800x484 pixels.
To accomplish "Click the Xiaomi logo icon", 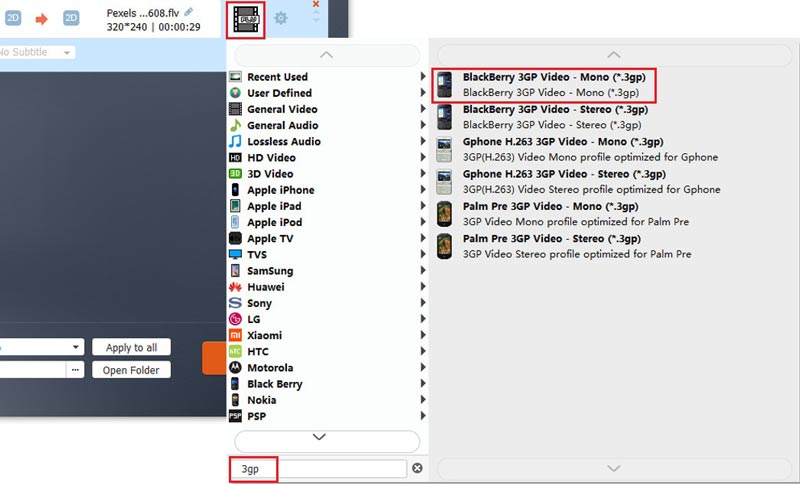I will tap(235, 335).
